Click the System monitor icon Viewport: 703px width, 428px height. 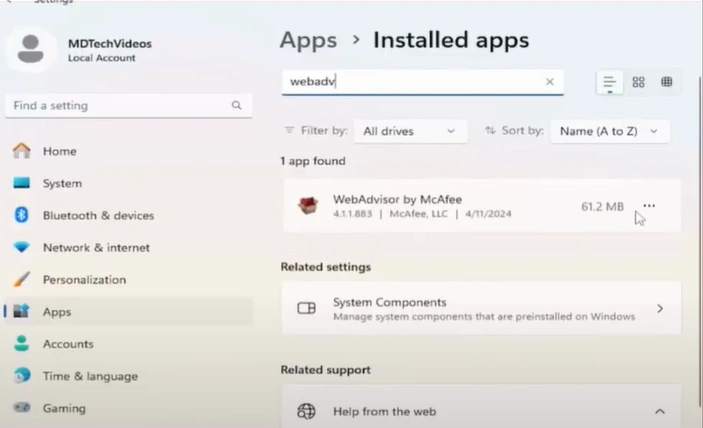[x=21, y=183]
